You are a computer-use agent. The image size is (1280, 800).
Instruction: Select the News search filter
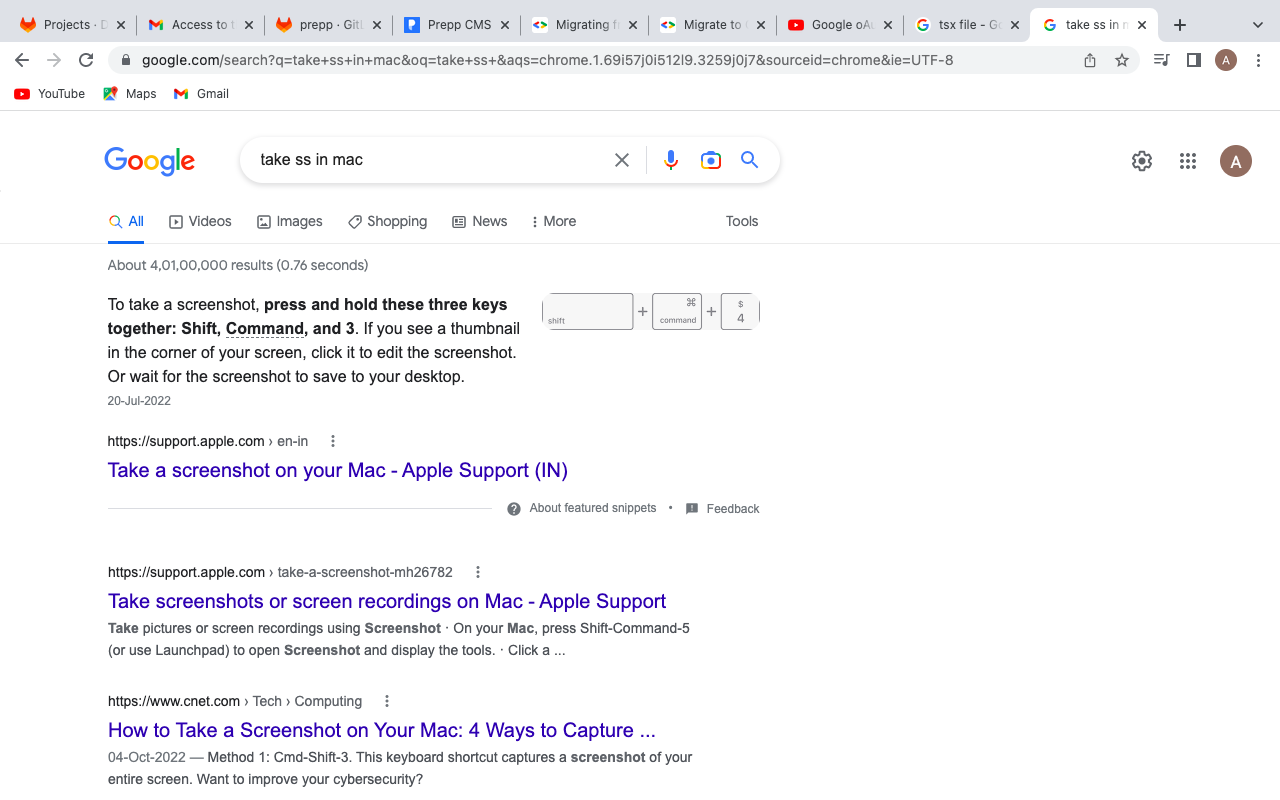480,222
